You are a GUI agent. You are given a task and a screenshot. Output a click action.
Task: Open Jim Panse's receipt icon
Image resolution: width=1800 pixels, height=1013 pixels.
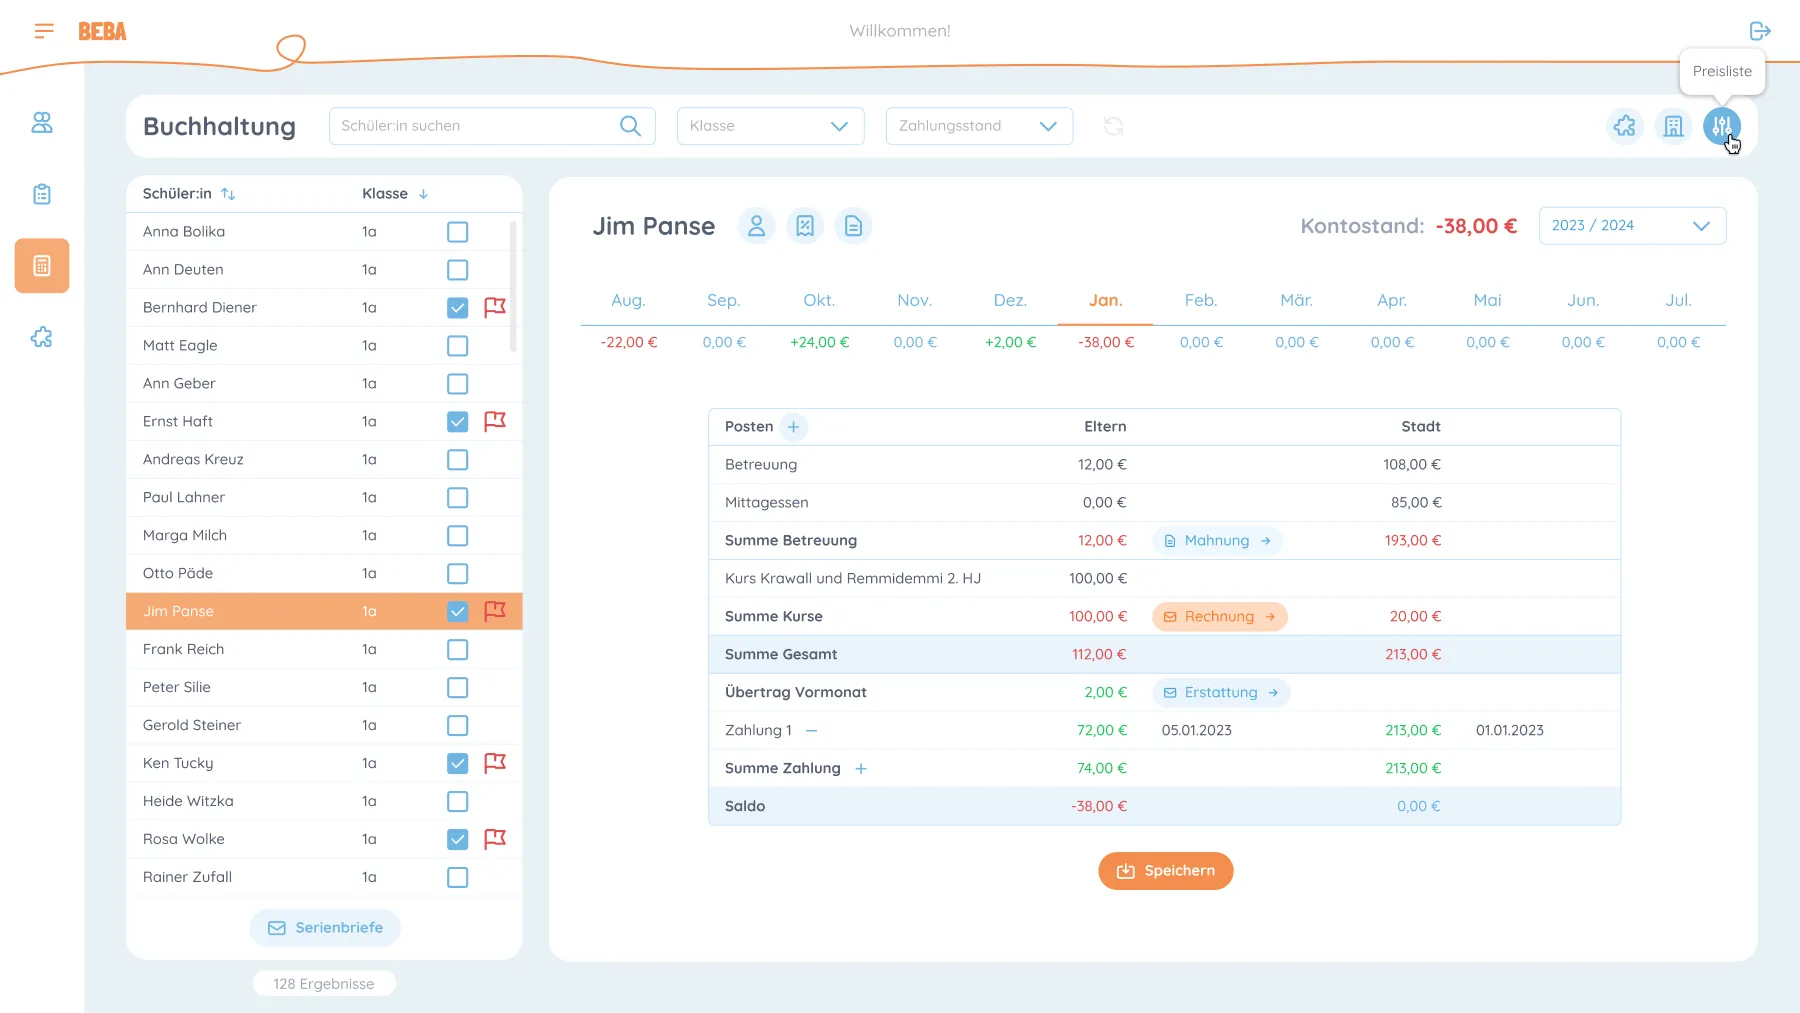point(805,226)
